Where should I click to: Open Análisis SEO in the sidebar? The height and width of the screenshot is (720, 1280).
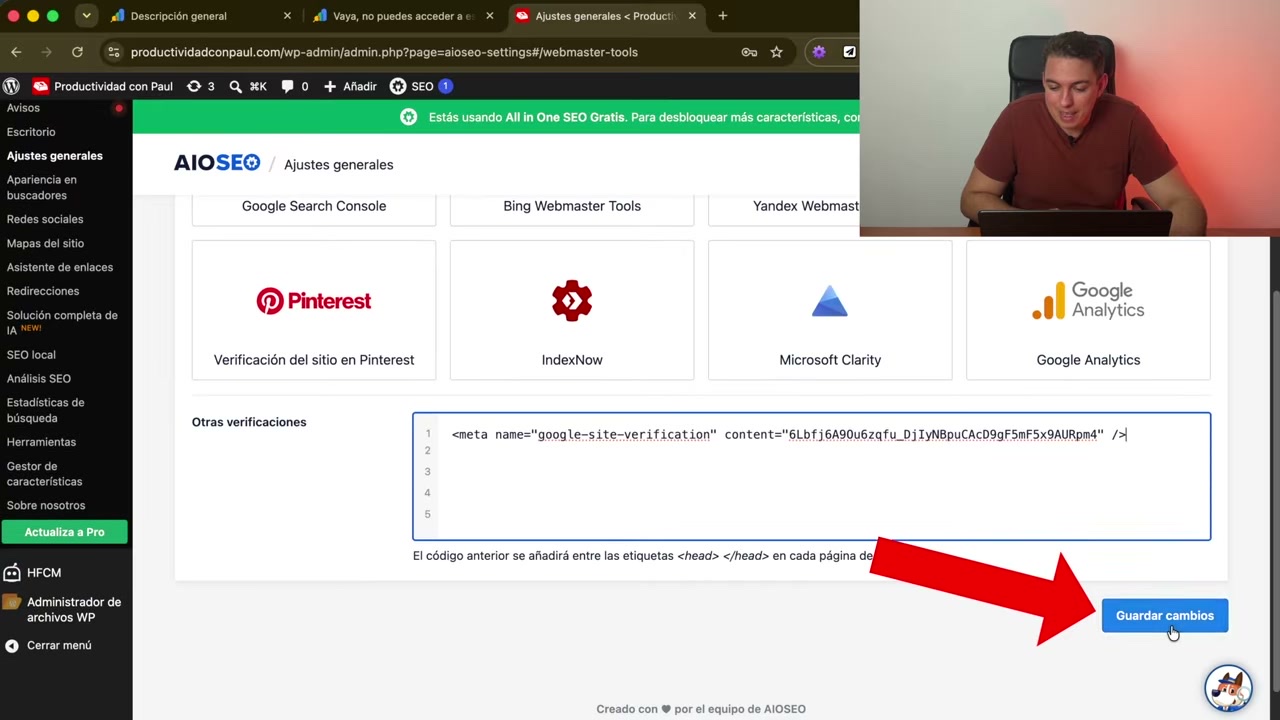[39, 379]
